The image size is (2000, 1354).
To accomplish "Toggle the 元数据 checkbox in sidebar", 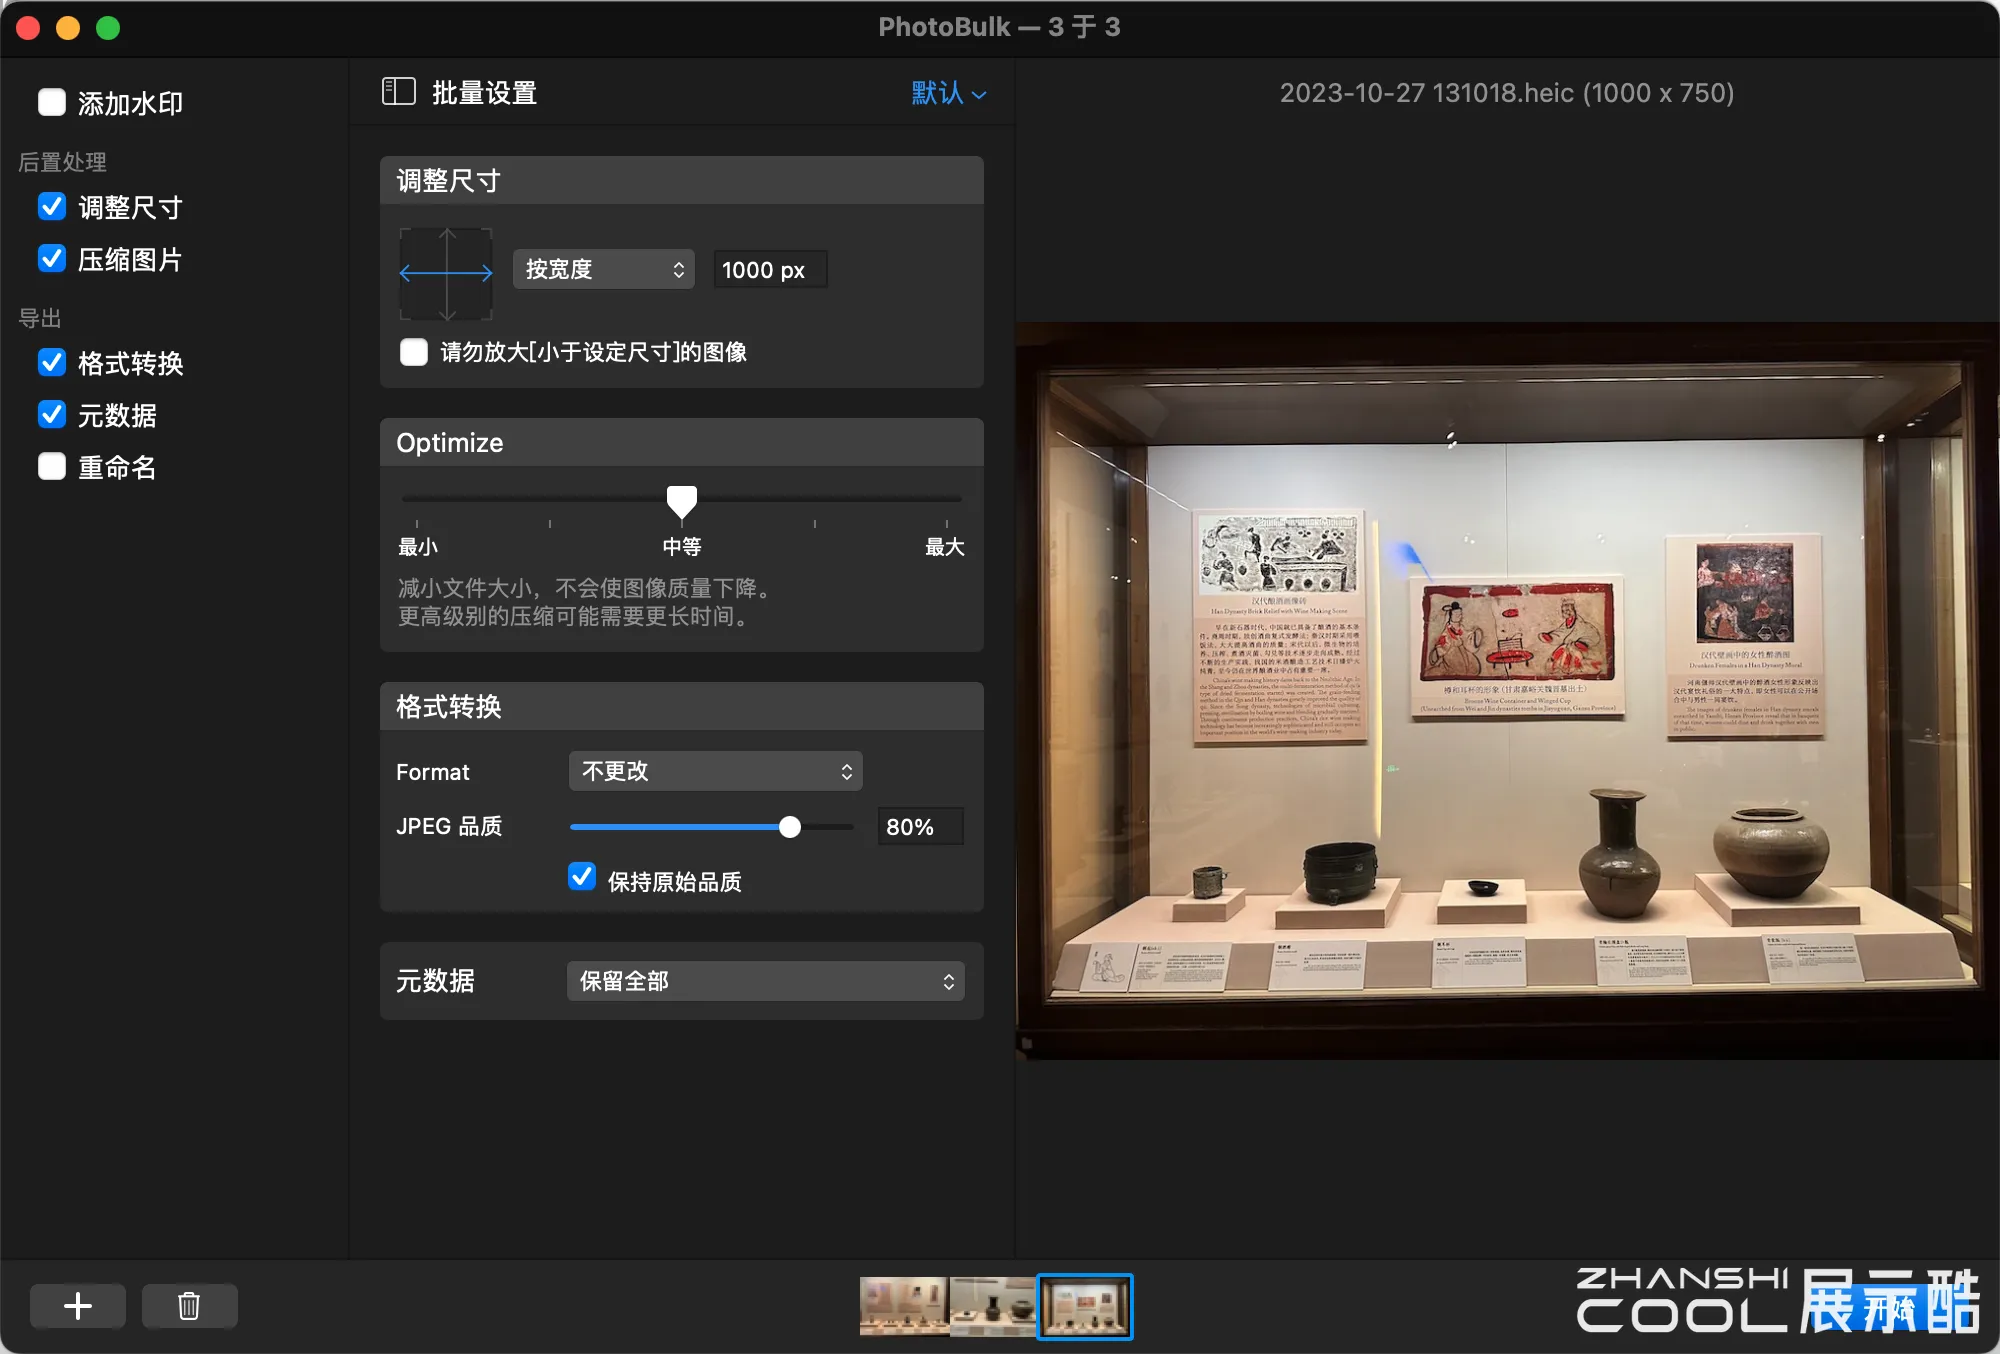I will [x=52, y=415].
